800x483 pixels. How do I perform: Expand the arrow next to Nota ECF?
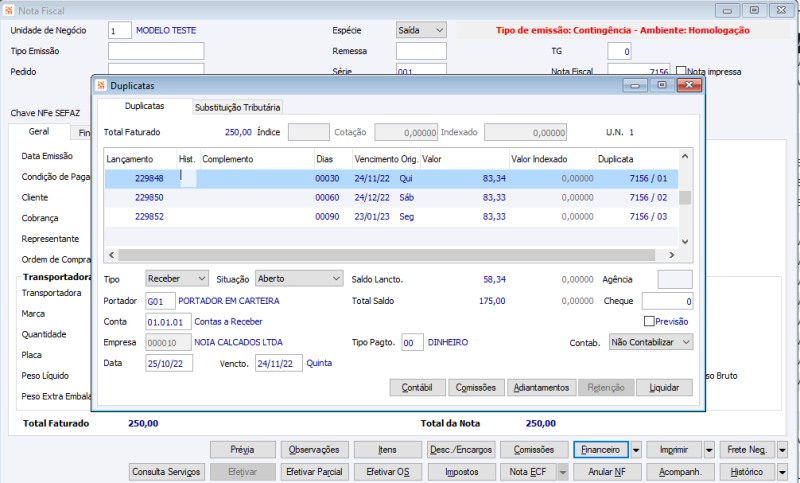point(563,471)
